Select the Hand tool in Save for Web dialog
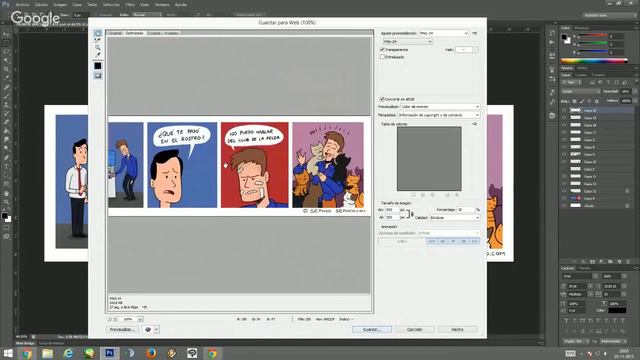 pos(98,33)
